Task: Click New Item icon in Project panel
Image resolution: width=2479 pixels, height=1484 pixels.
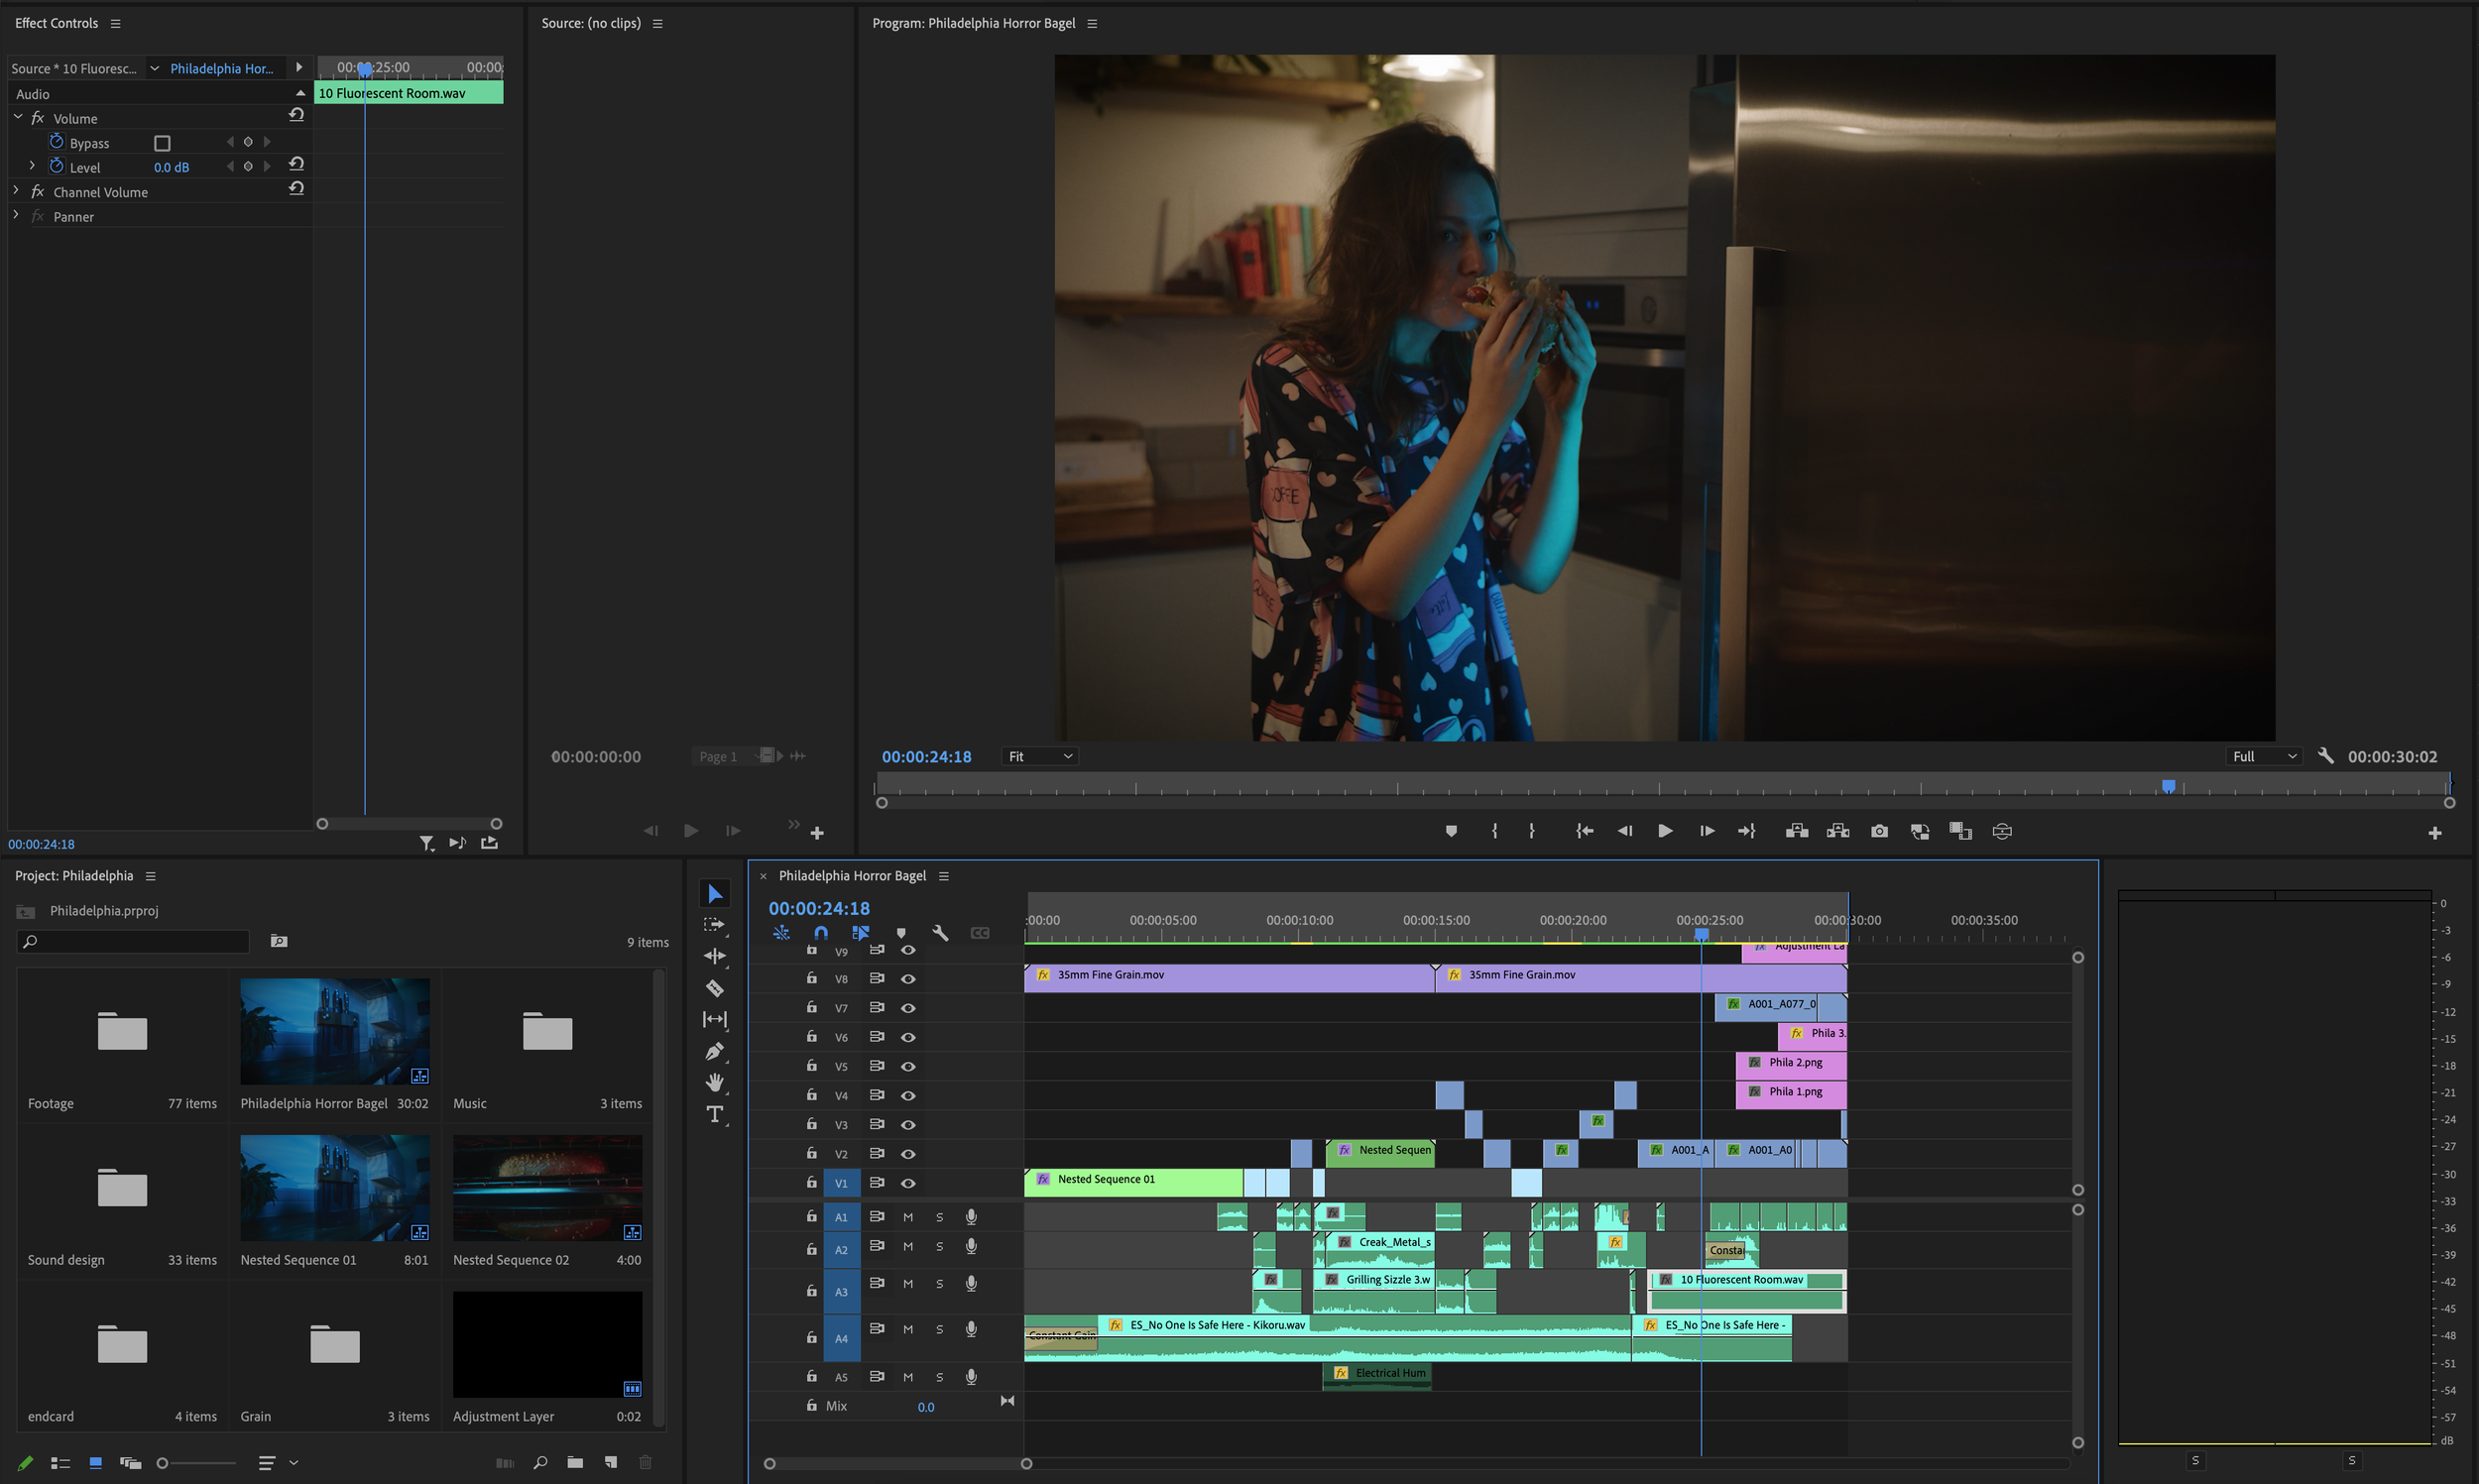Action: [611, 1462]
